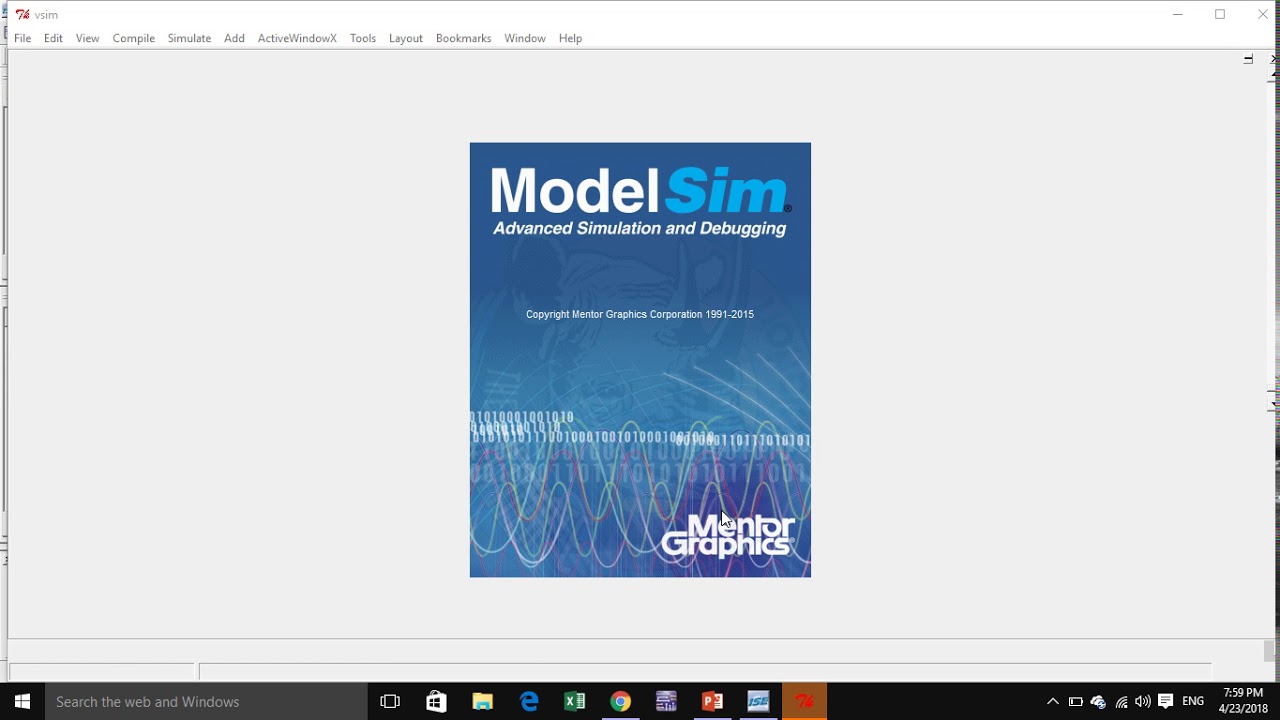Minimize the vsim window

point(1177,14)
